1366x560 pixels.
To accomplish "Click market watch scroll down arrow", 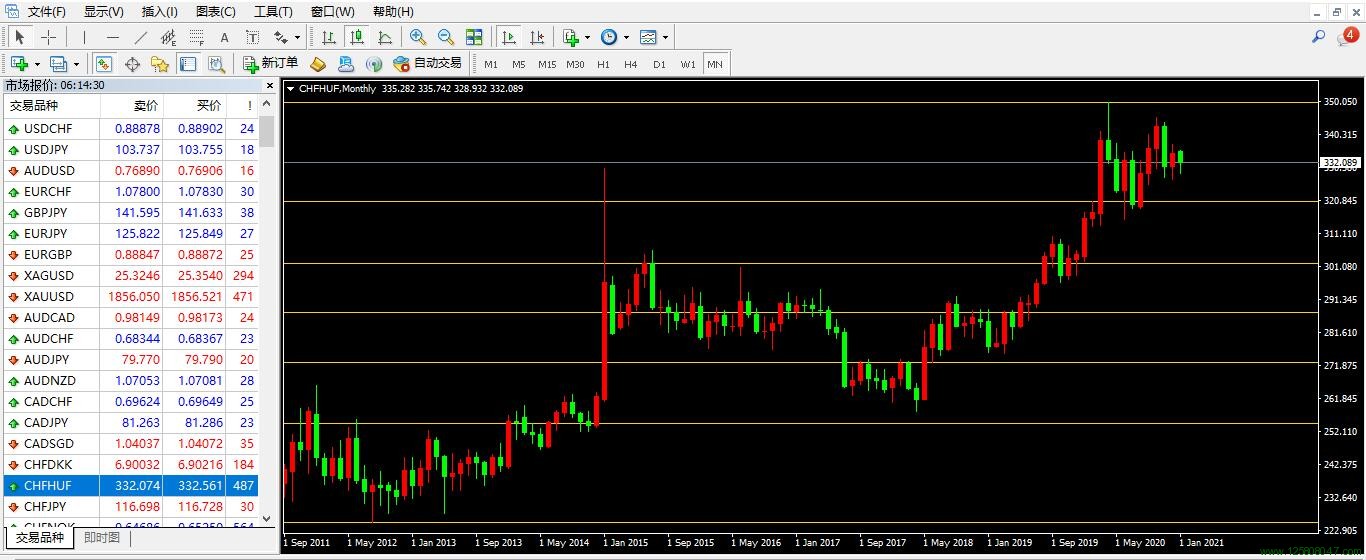I will tap(266, 518).
